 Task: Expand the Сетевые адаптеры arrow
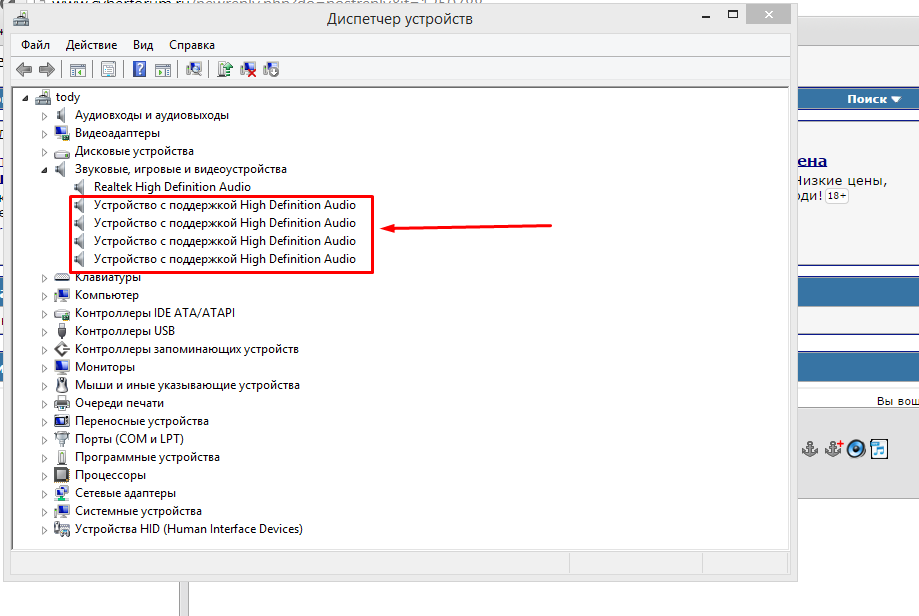pos(45,494)
